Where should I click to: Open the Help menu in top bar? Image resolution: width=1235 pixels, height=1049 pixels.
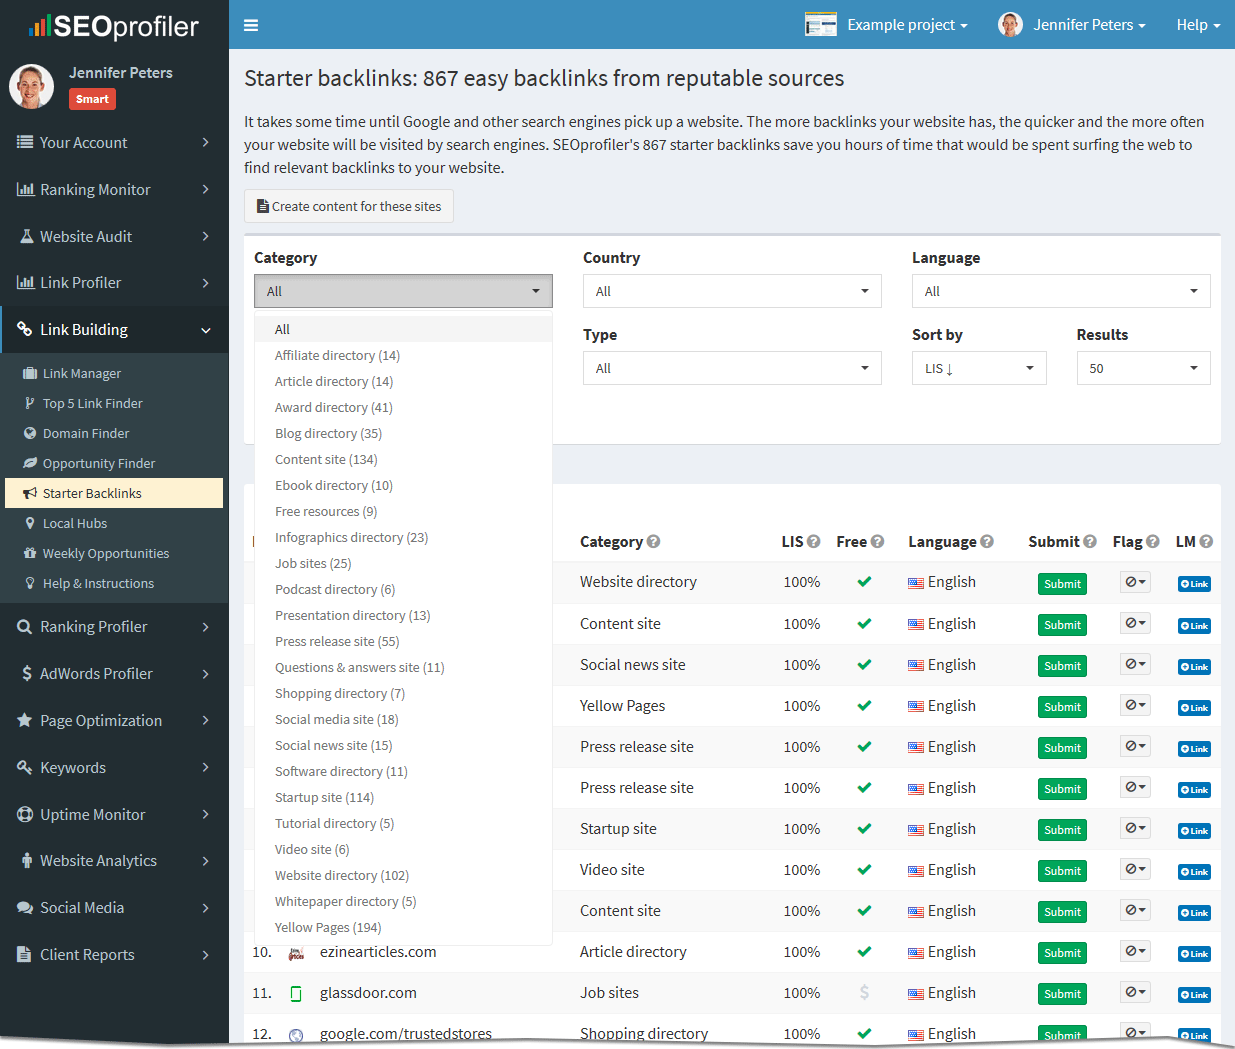(1198, 25)
